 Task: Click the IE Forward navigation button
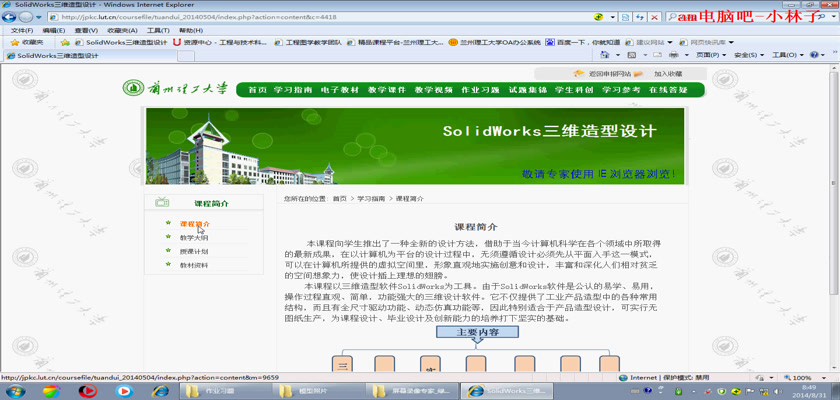[25, 17]
